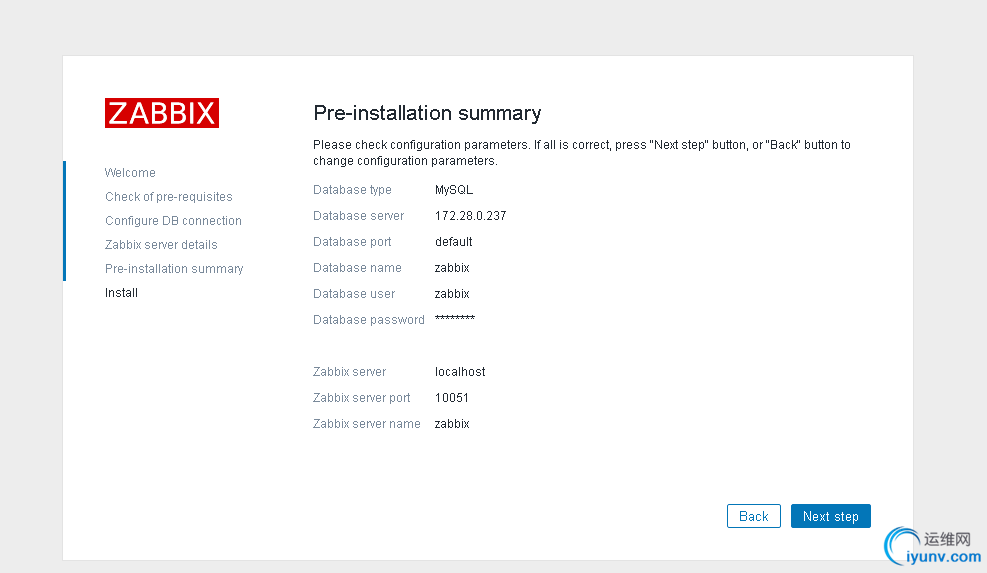Viewport: 987px width, 573px height.
Task: Select Pre-installation summary sidebar step
Action: 174,268
